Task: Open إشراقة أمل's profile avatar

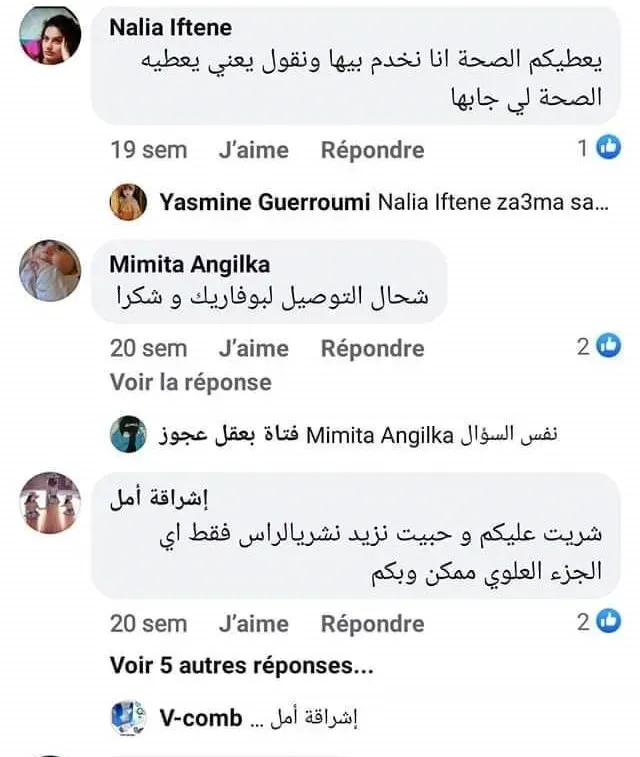Action: coord(50,503)
